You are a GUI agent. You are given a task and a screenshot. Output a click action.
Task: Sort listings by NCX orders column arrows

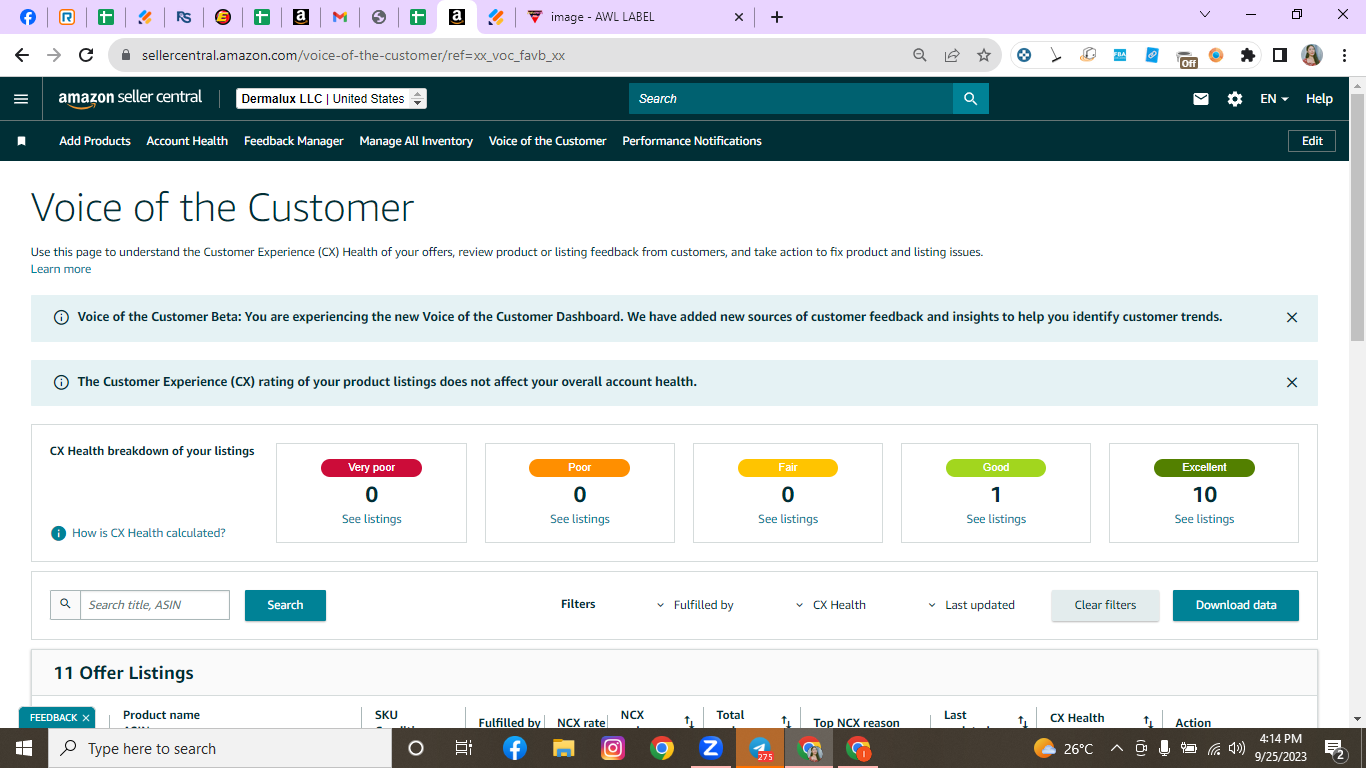[x=689, y=721]
